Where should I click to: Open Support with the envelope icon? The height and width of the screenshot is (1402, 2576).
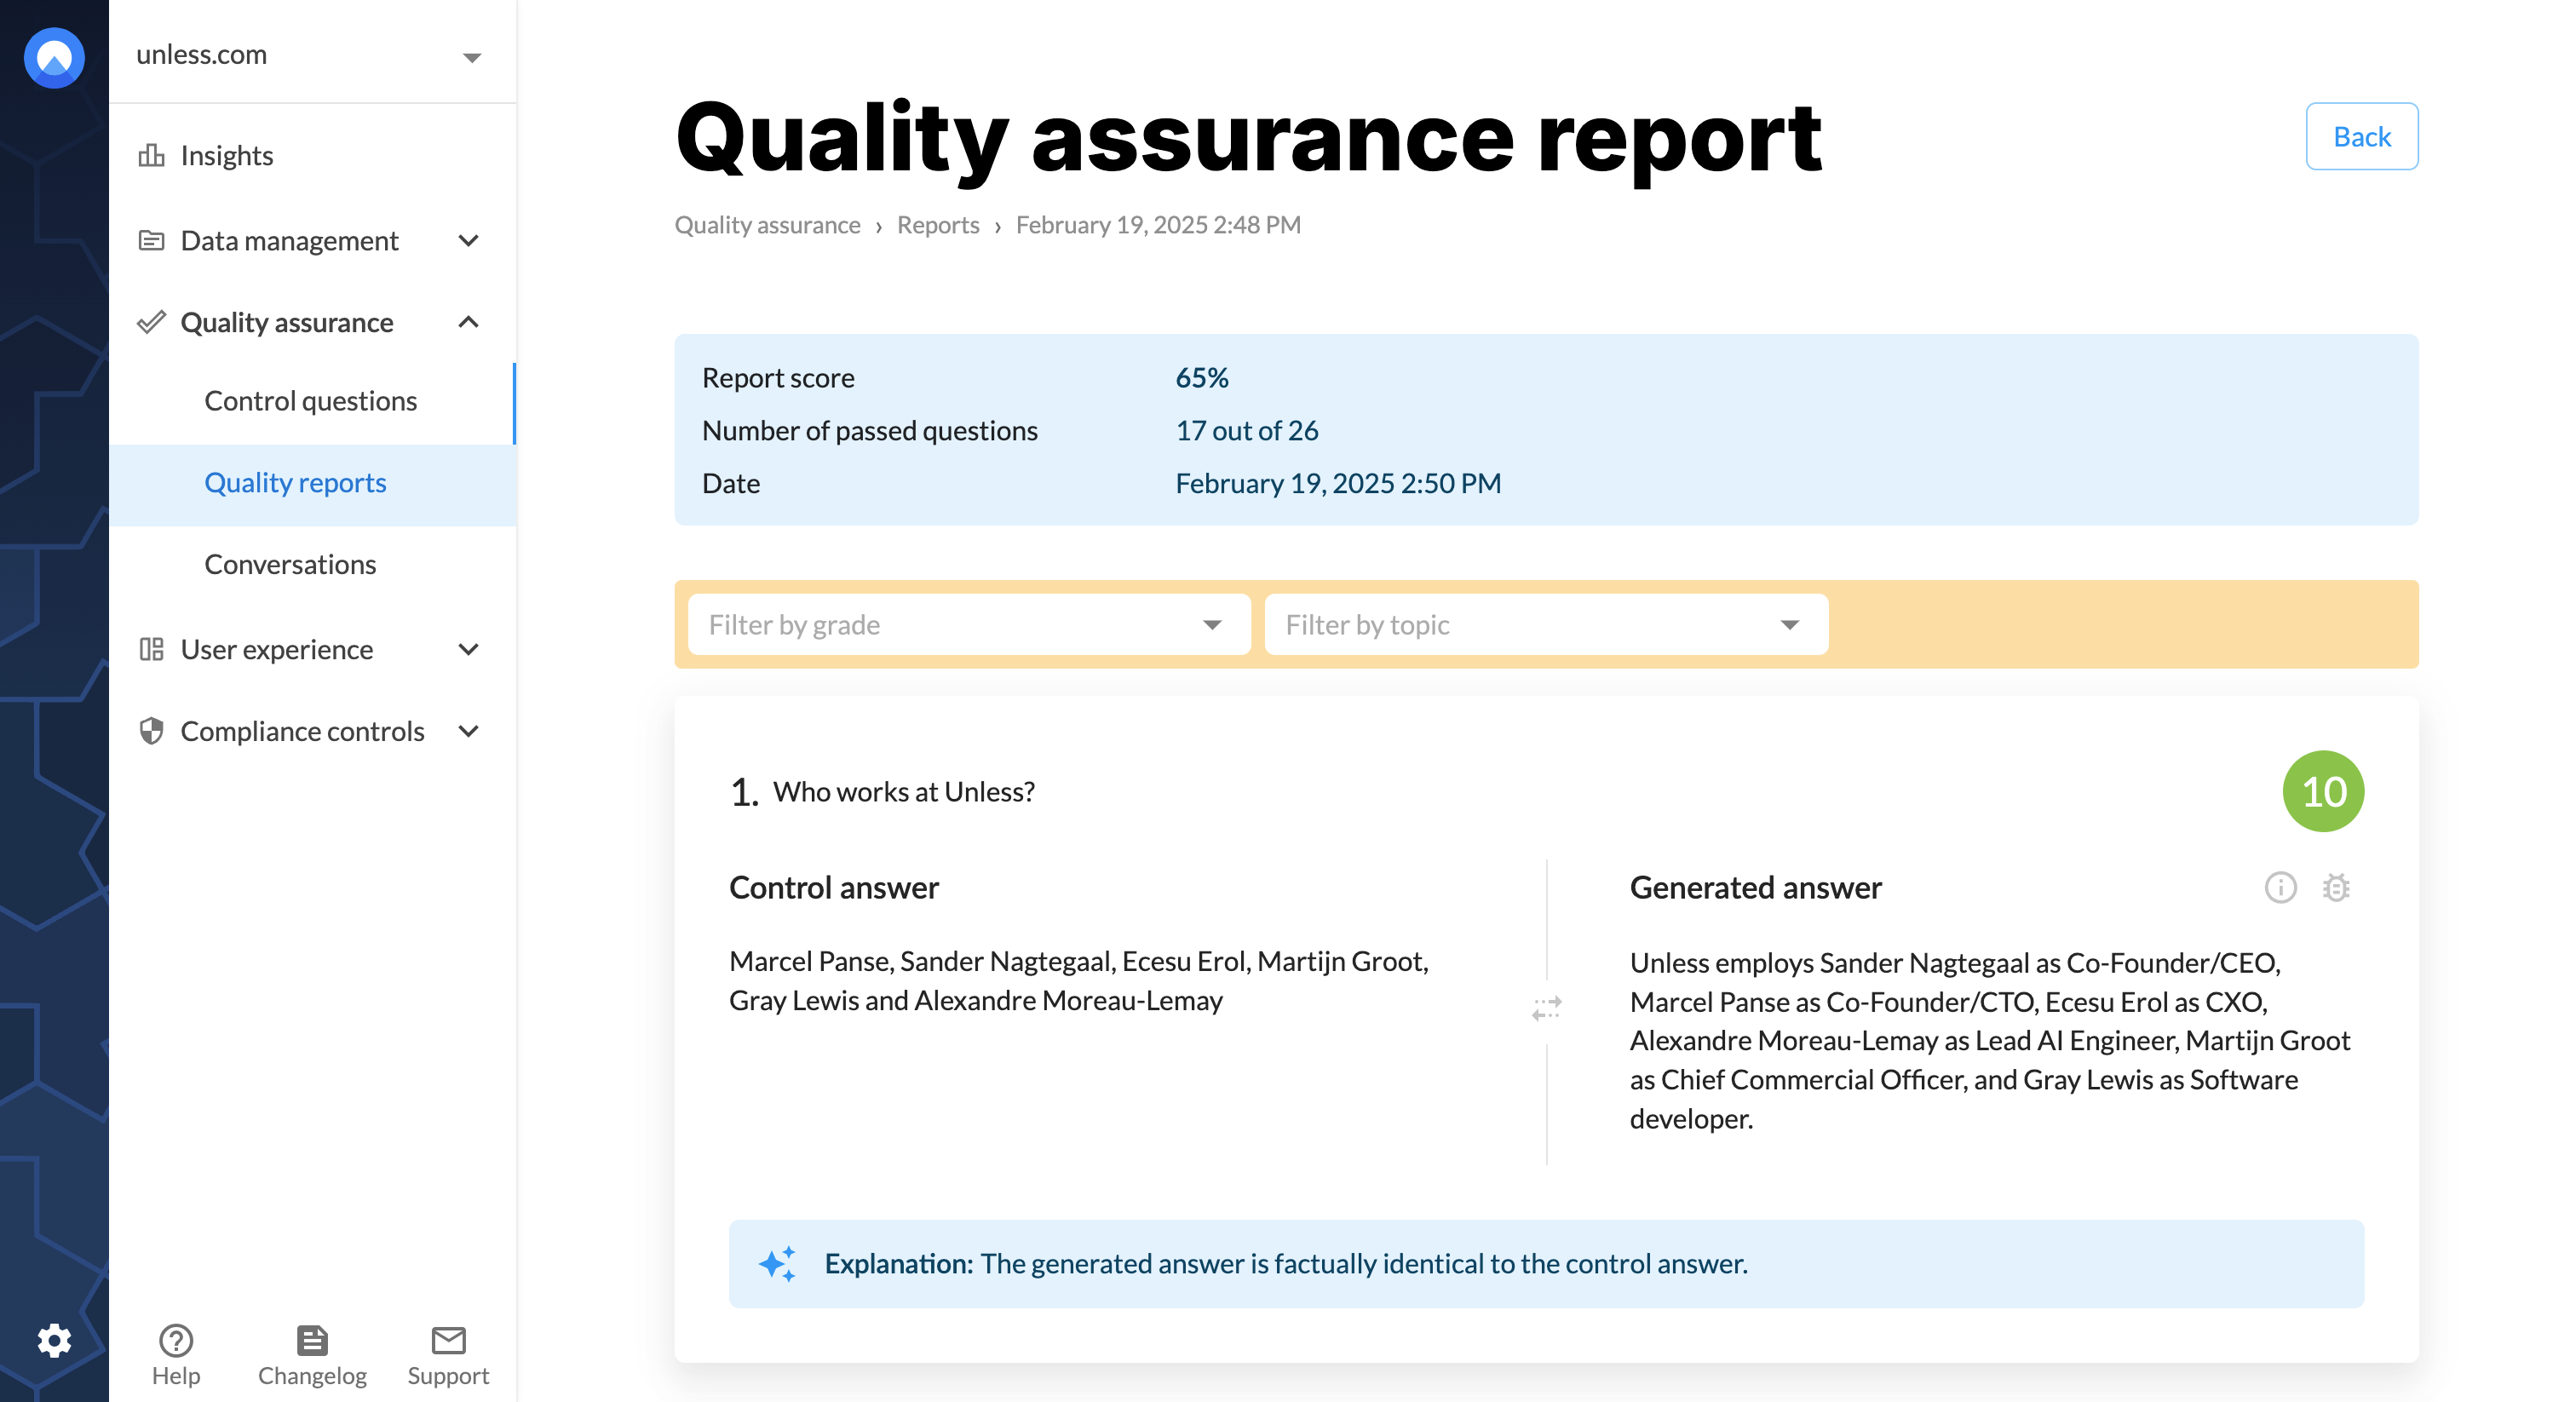point(448,1339)
